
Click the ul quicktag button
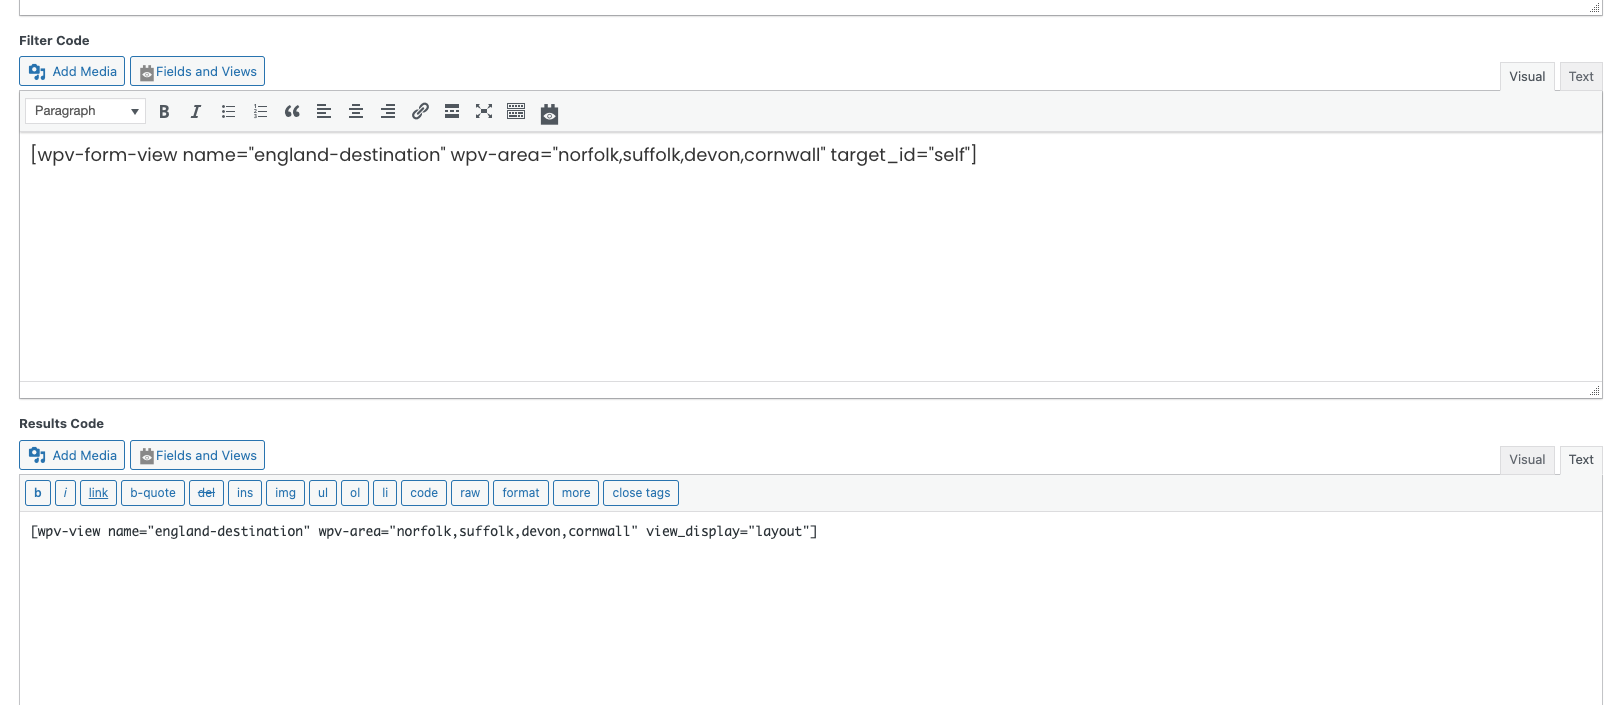click(x=323, y=493)
